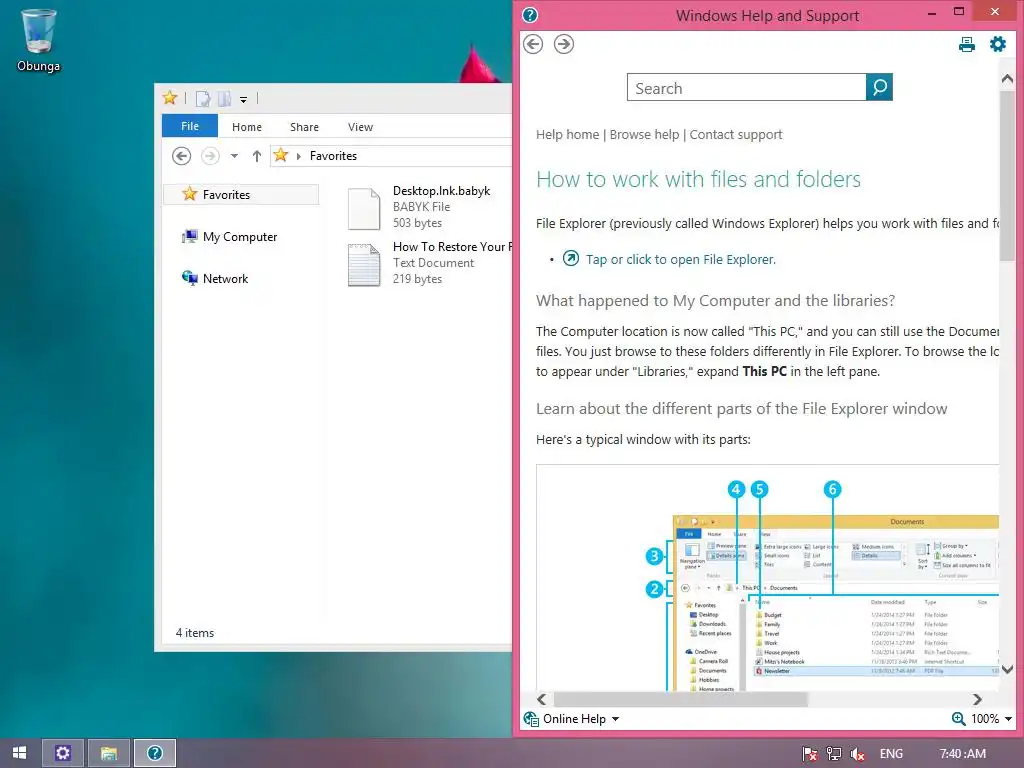
Task: Print the help topic
Action: click(967, 44)
